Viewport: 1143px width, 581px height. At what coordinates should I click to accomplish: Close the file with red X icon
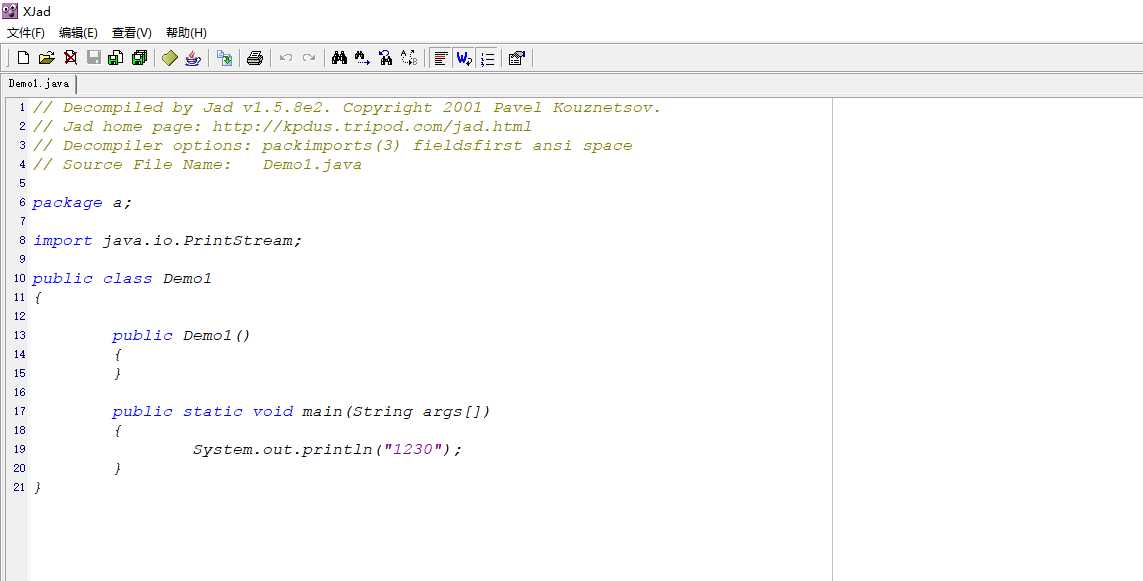[71, 58]
